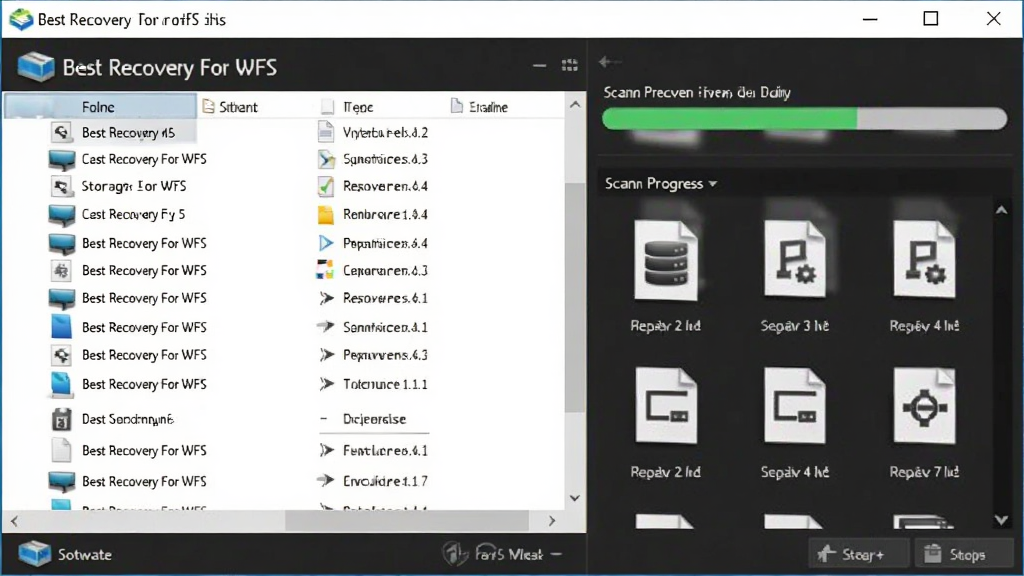Click the arrow icon beside Totenunce 1.1.1

327,384
